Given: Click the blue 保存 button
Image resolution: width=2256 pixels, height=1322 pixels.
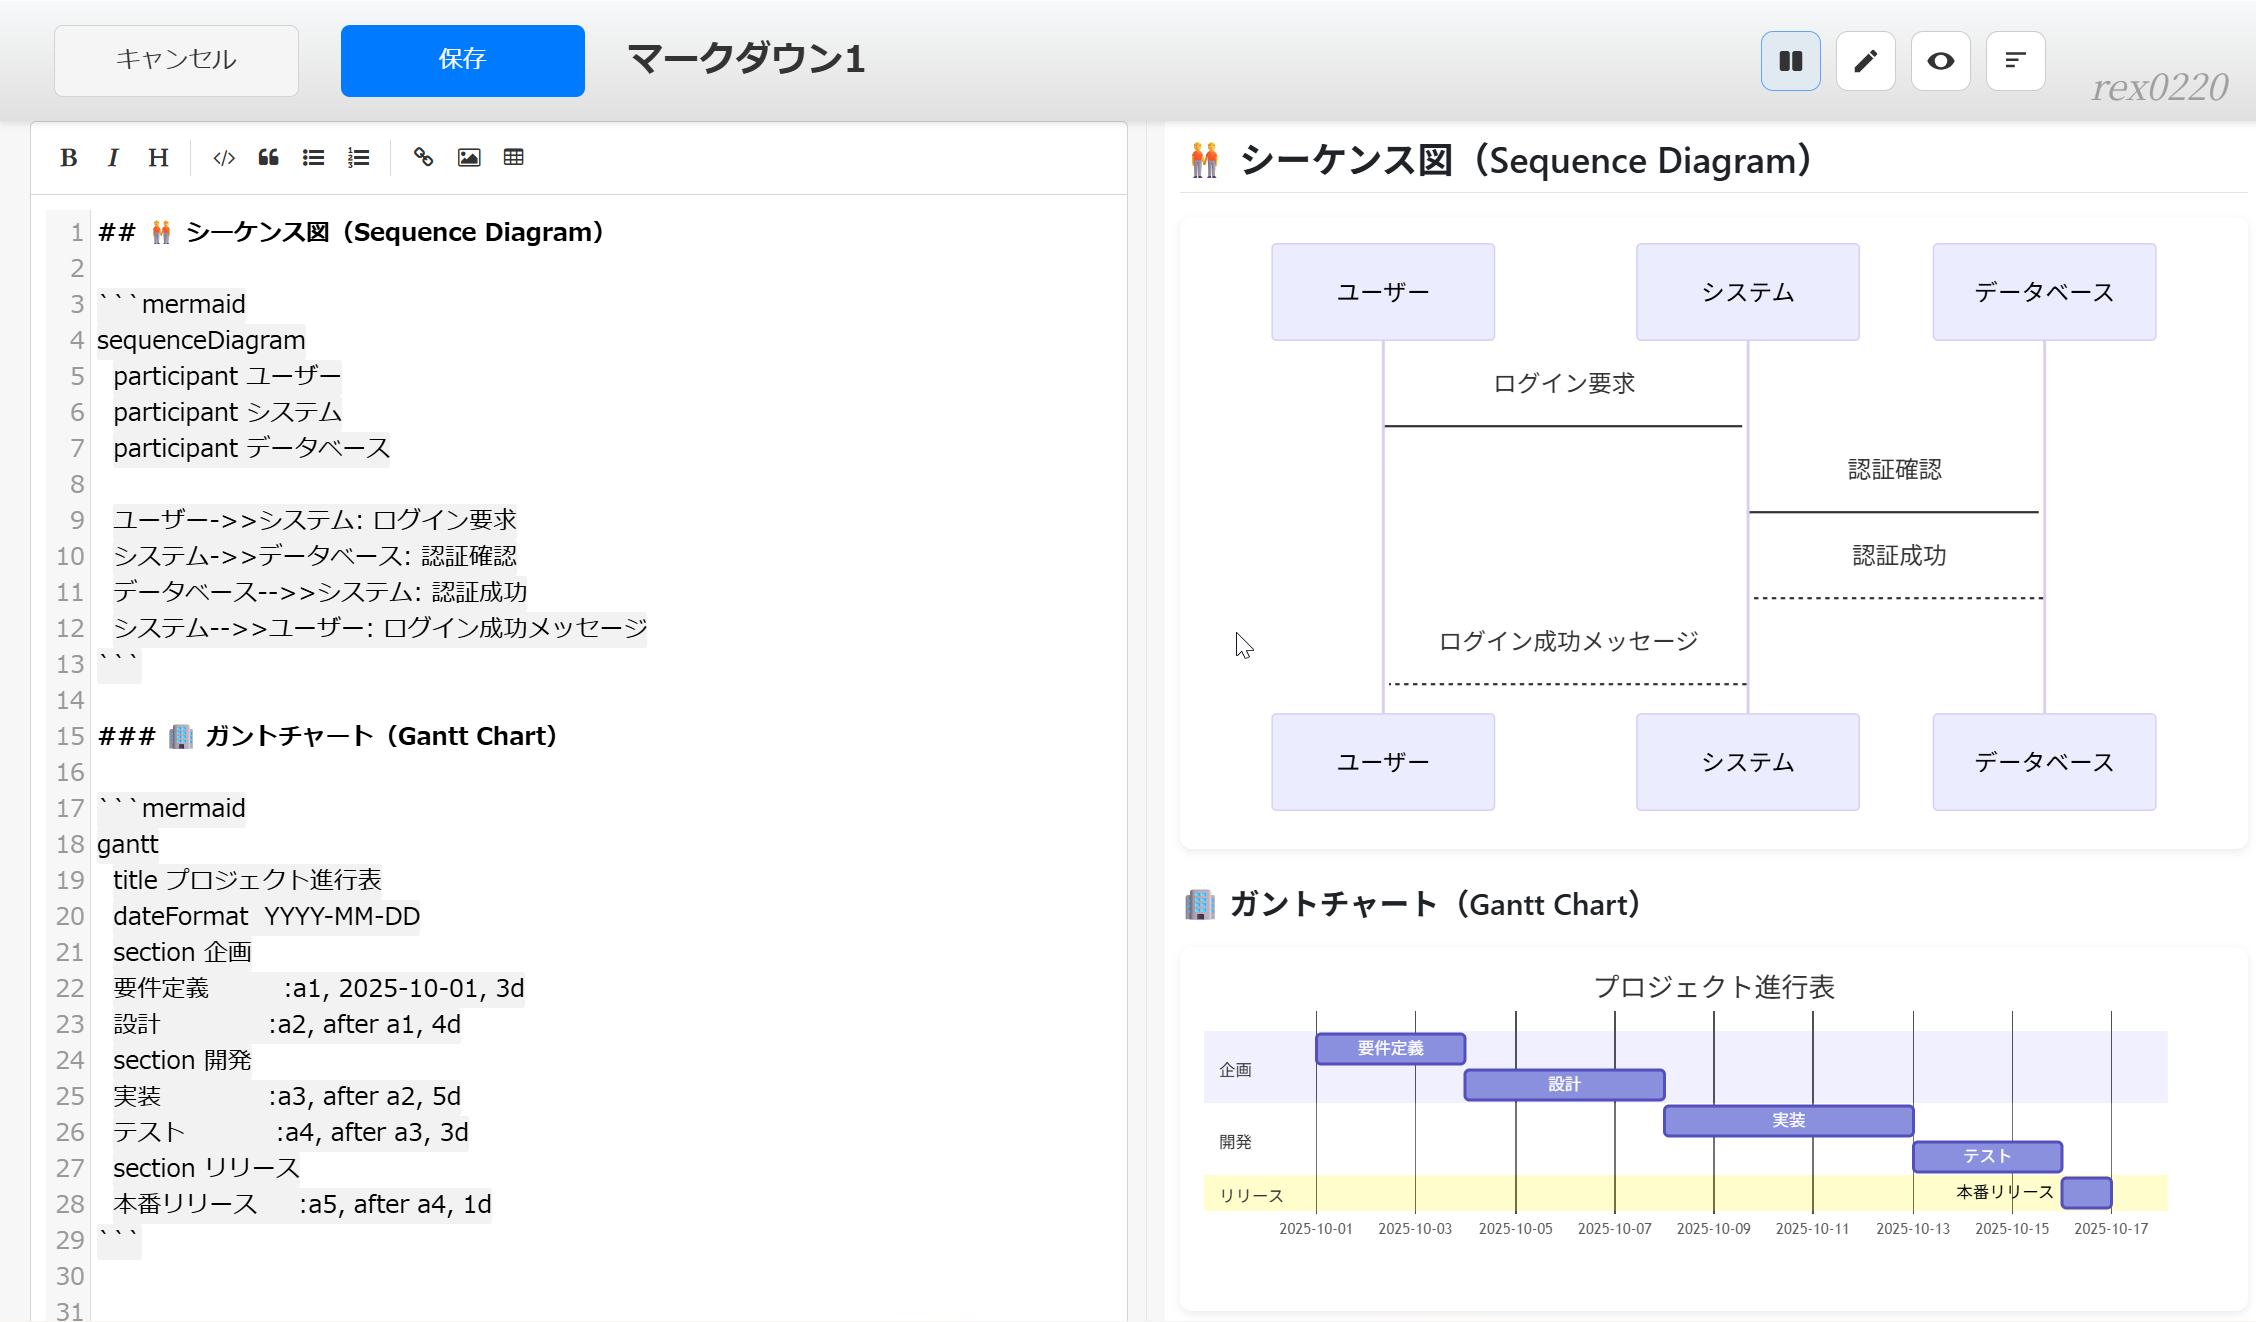Looking at the screenshot, I should (x=462, y=60).
